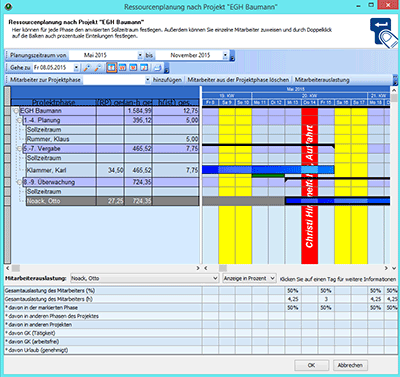Image resolution: width=400 pixels, height=377 pixels.
Task: Click the Abbrechen button
Action: [350, 365]
